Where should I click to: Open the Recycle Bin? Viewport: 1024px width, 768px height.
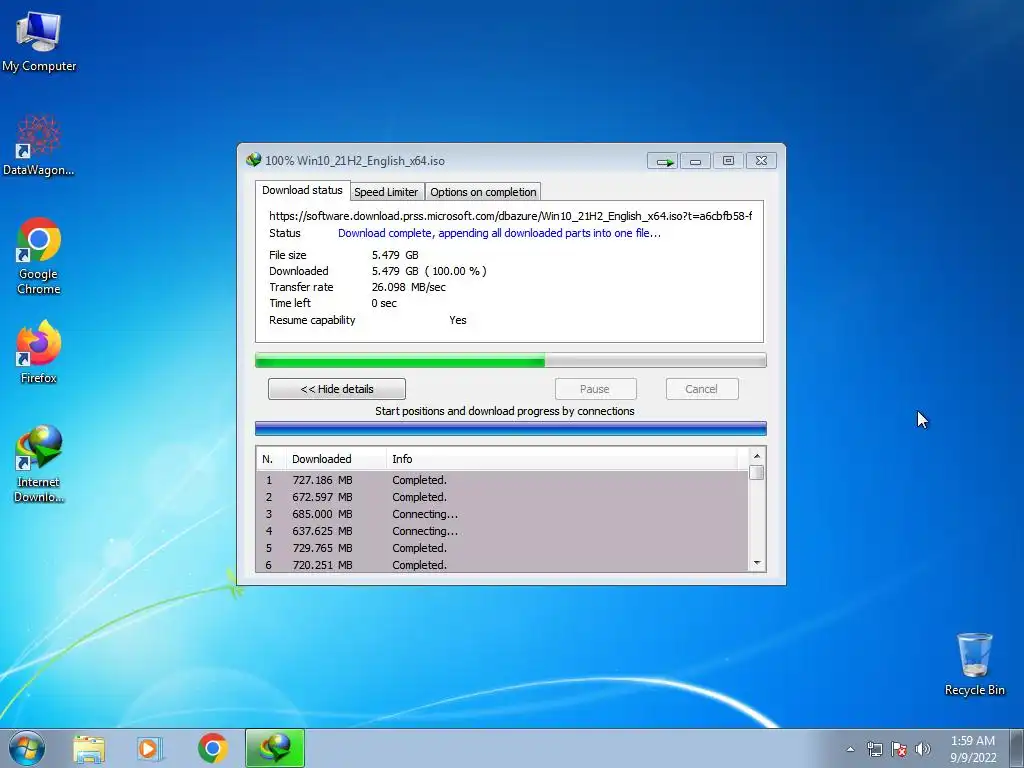pos(974,664)
